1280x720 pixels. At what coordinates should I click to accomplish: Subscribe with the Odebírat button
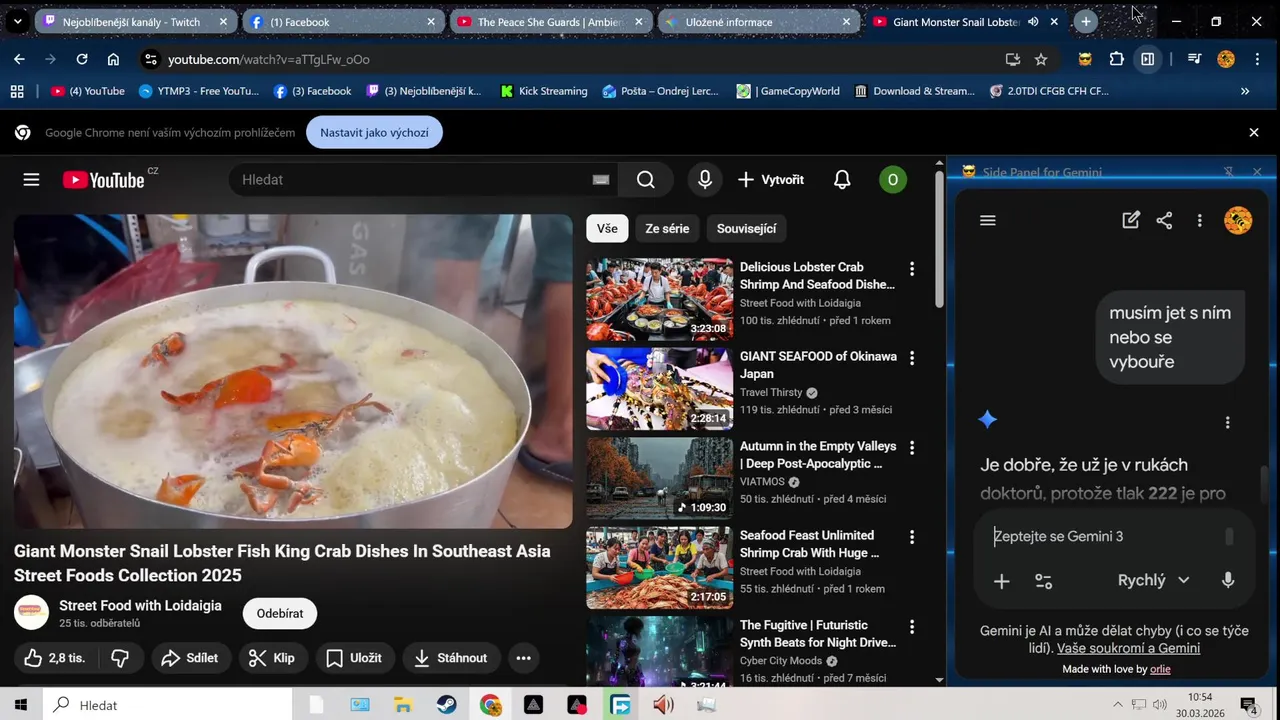pos(280,614)
